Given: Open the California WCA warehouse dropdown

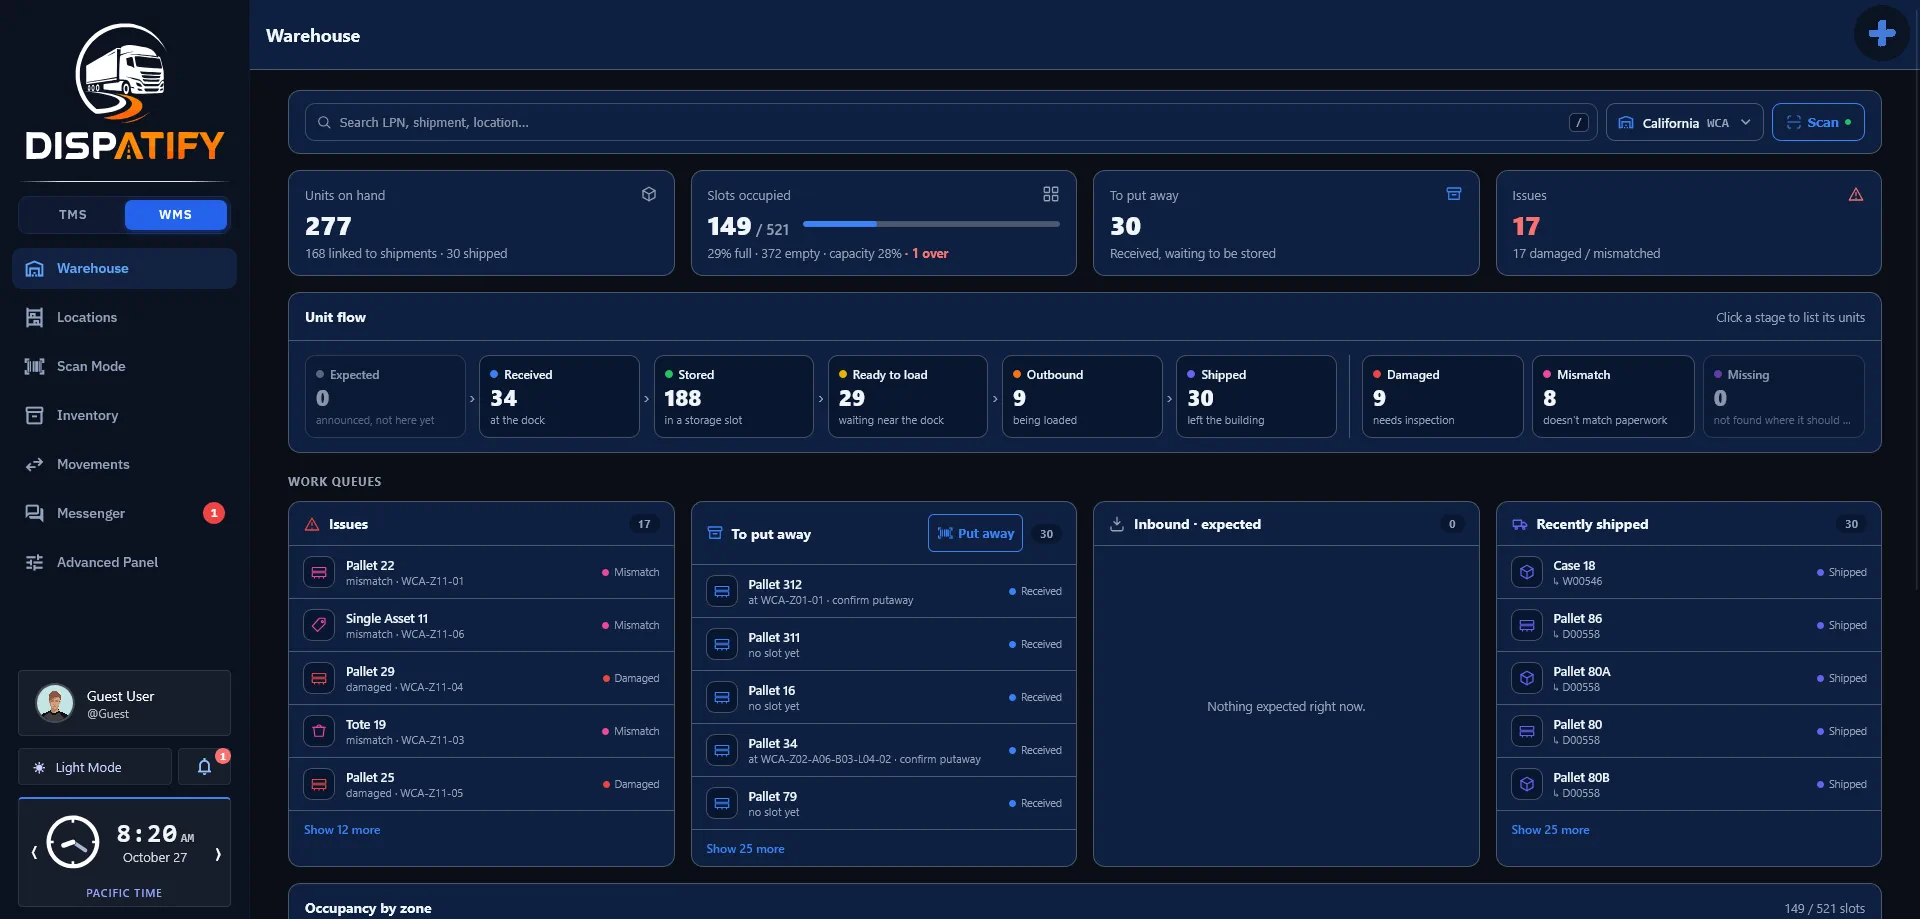Looking at the screenshot, I should [1685, 122].
